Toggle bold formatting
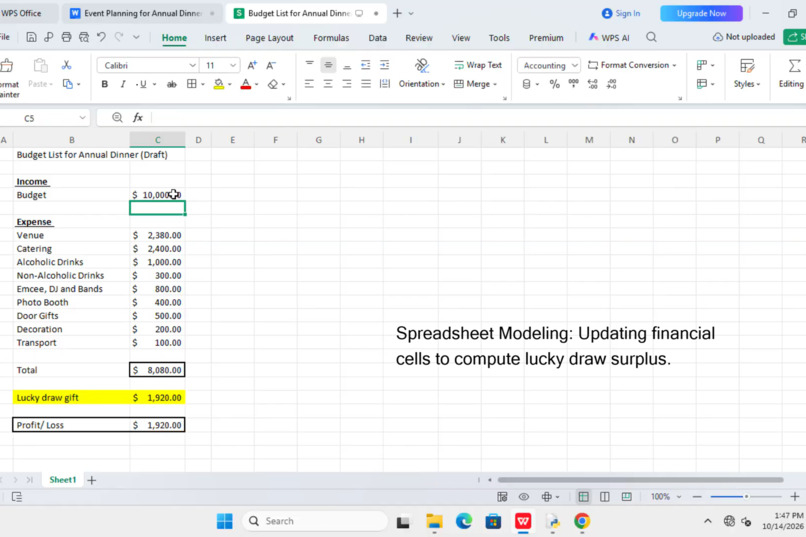 (104, 84)
